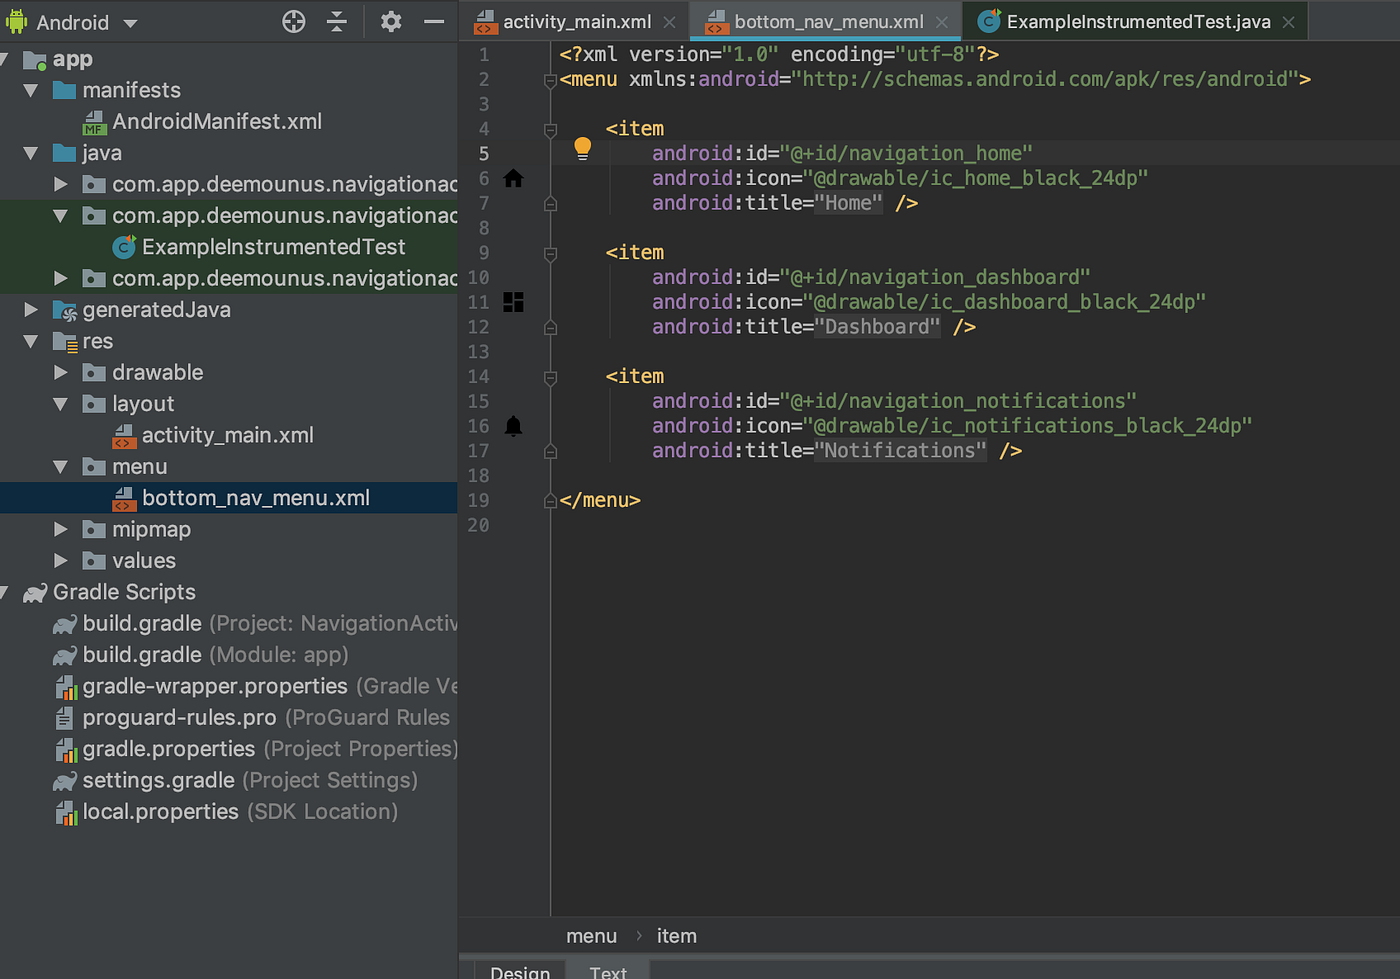1400x979 pixels.
Task: Hide the project panel with minimize icon
Action: [432, 21]
